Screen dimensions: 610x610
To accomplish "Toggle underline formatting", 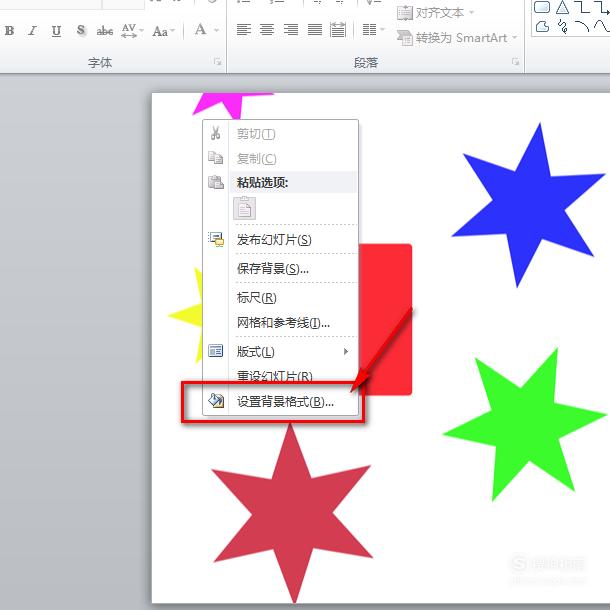I will pos(56,30).
